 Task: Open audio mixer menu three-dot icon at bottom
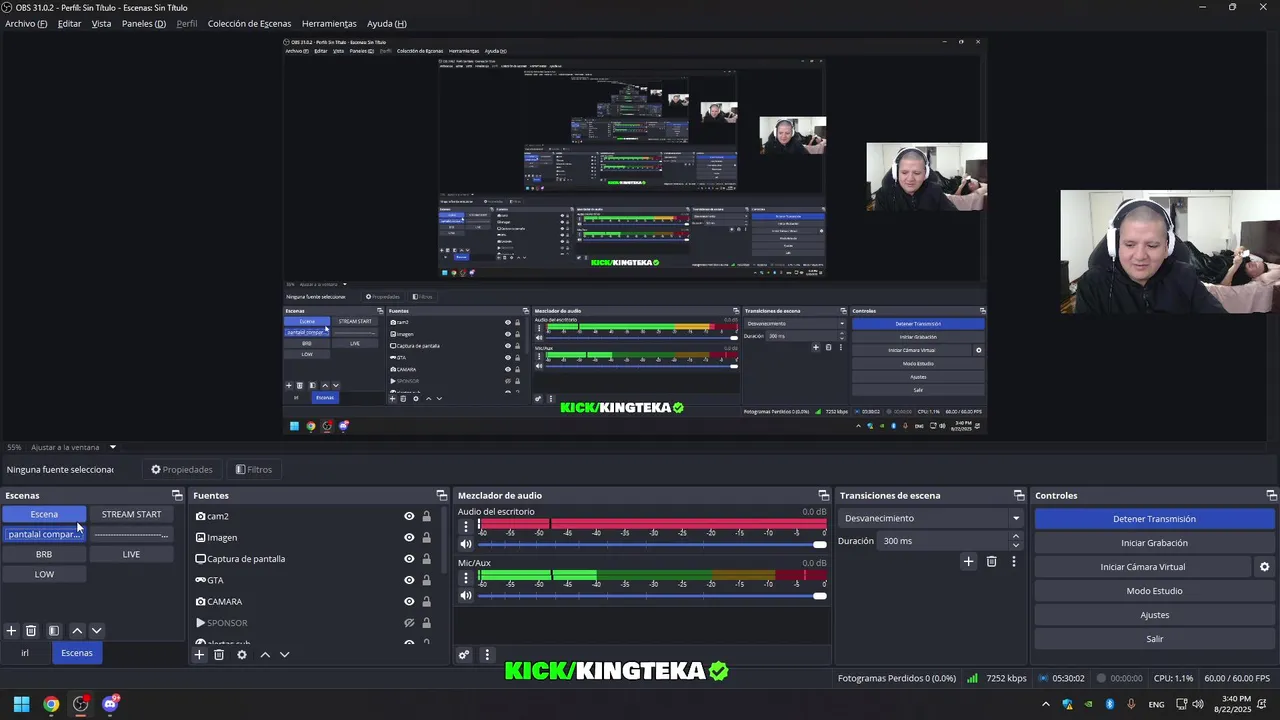(487, 655)
